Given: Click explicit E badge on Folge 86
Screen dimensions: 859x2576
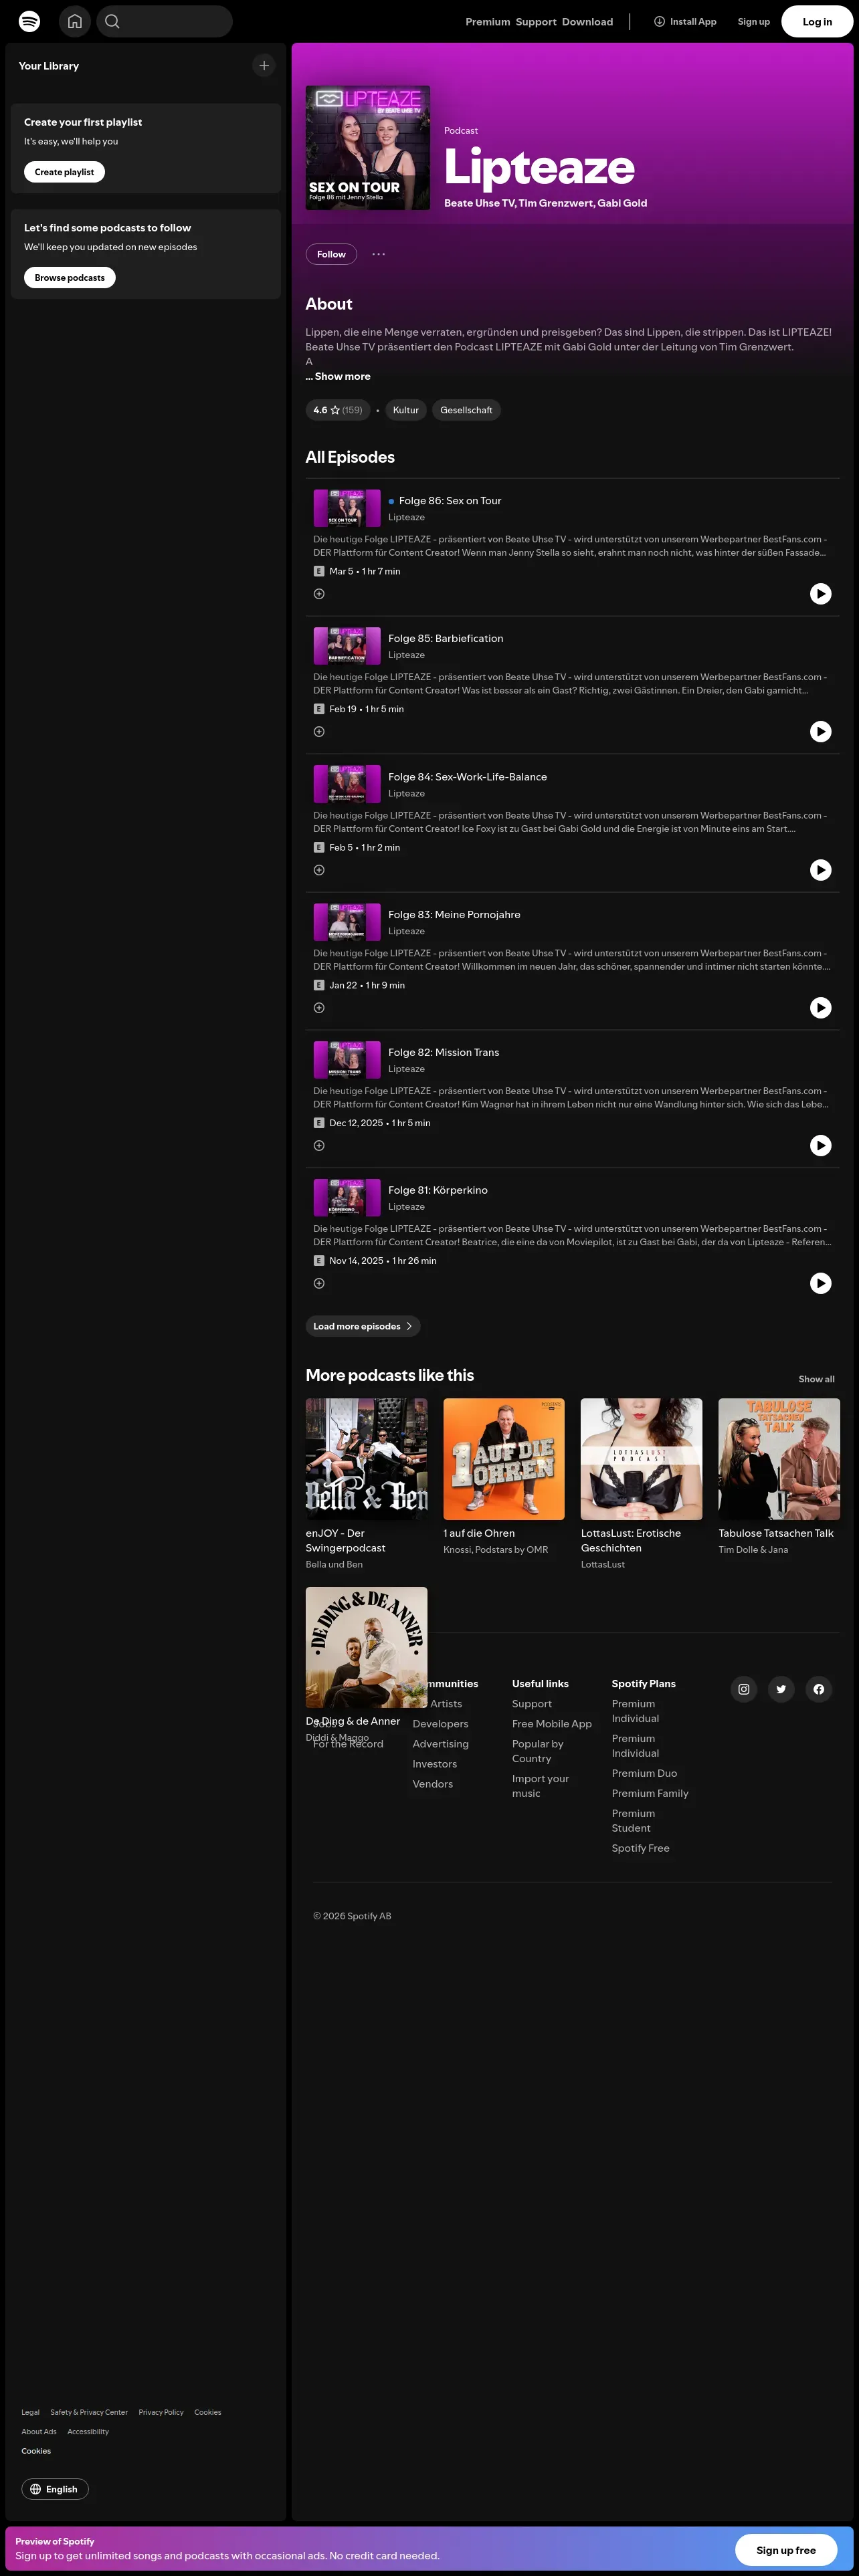Looking at the screenshot, I should pyautogui.click(x=318, y=572).
